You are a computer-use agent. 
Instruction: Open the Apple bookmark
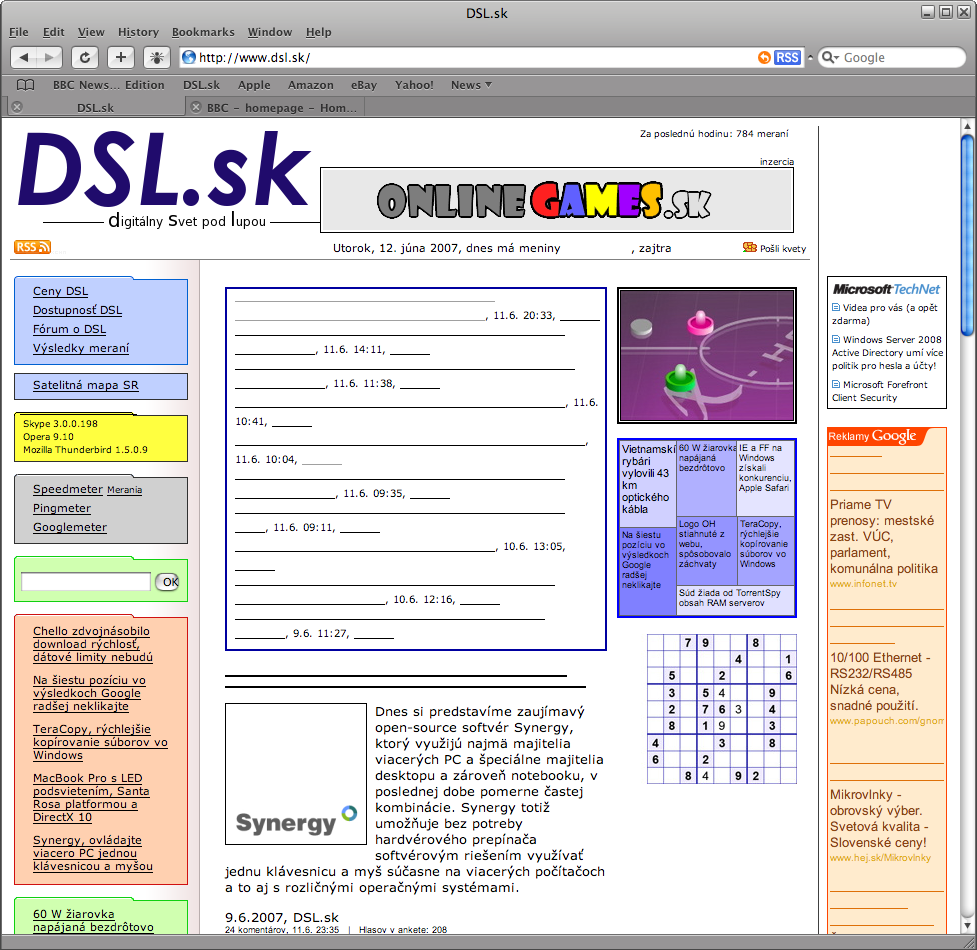coord(254,85)
